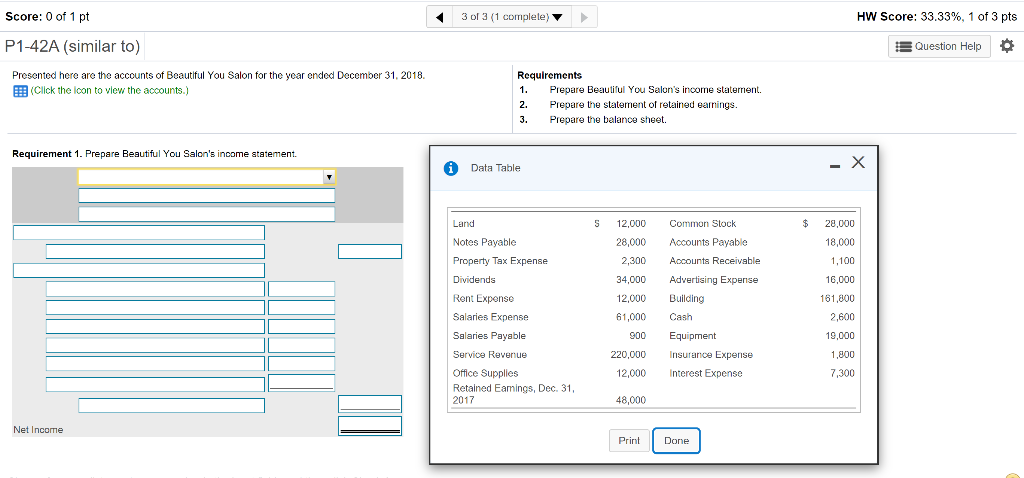
Task: Click the Salaries Expense row label
Action: coord(490,317)
